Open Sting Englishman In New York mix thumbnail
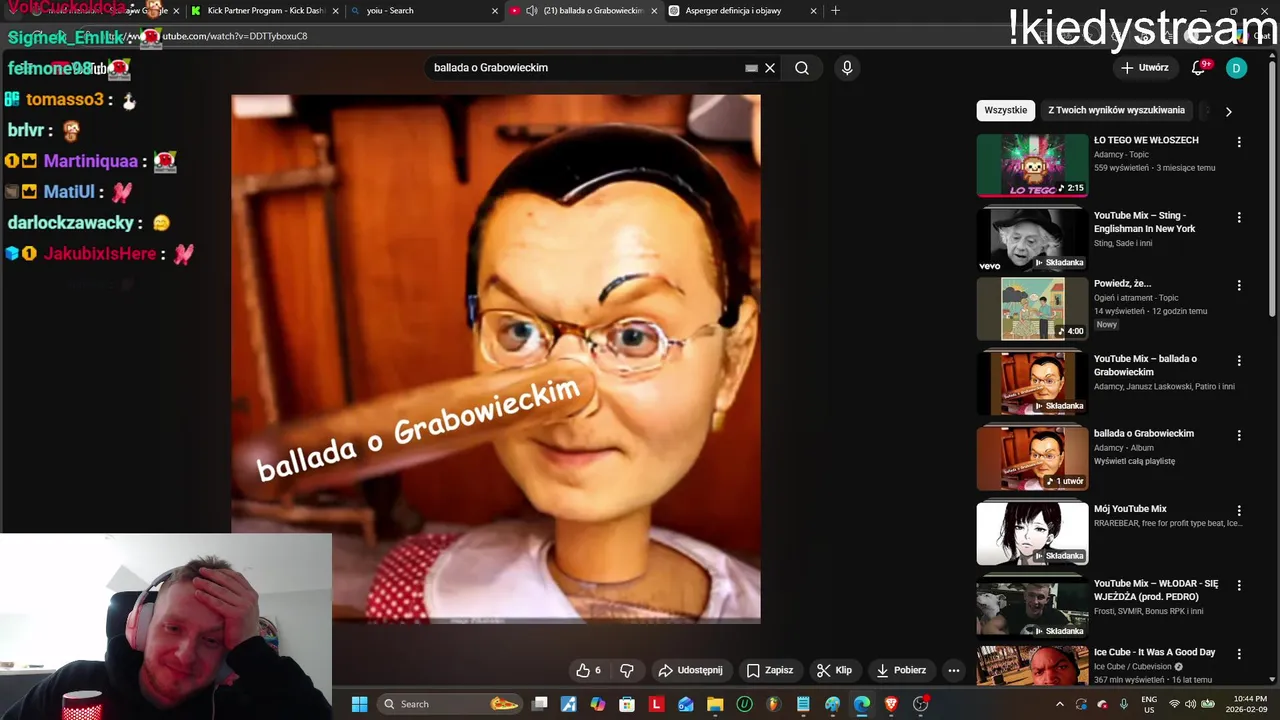1280x720 pixels. tap(1032, 240)
